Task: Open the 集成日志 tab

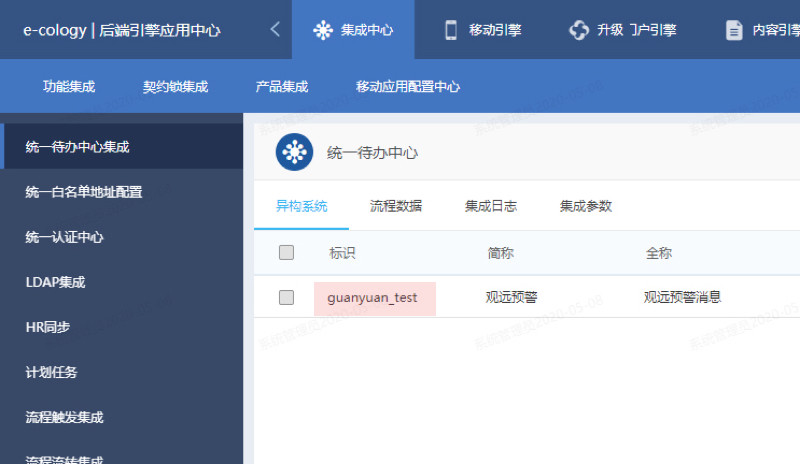Action: click(491, 206)
